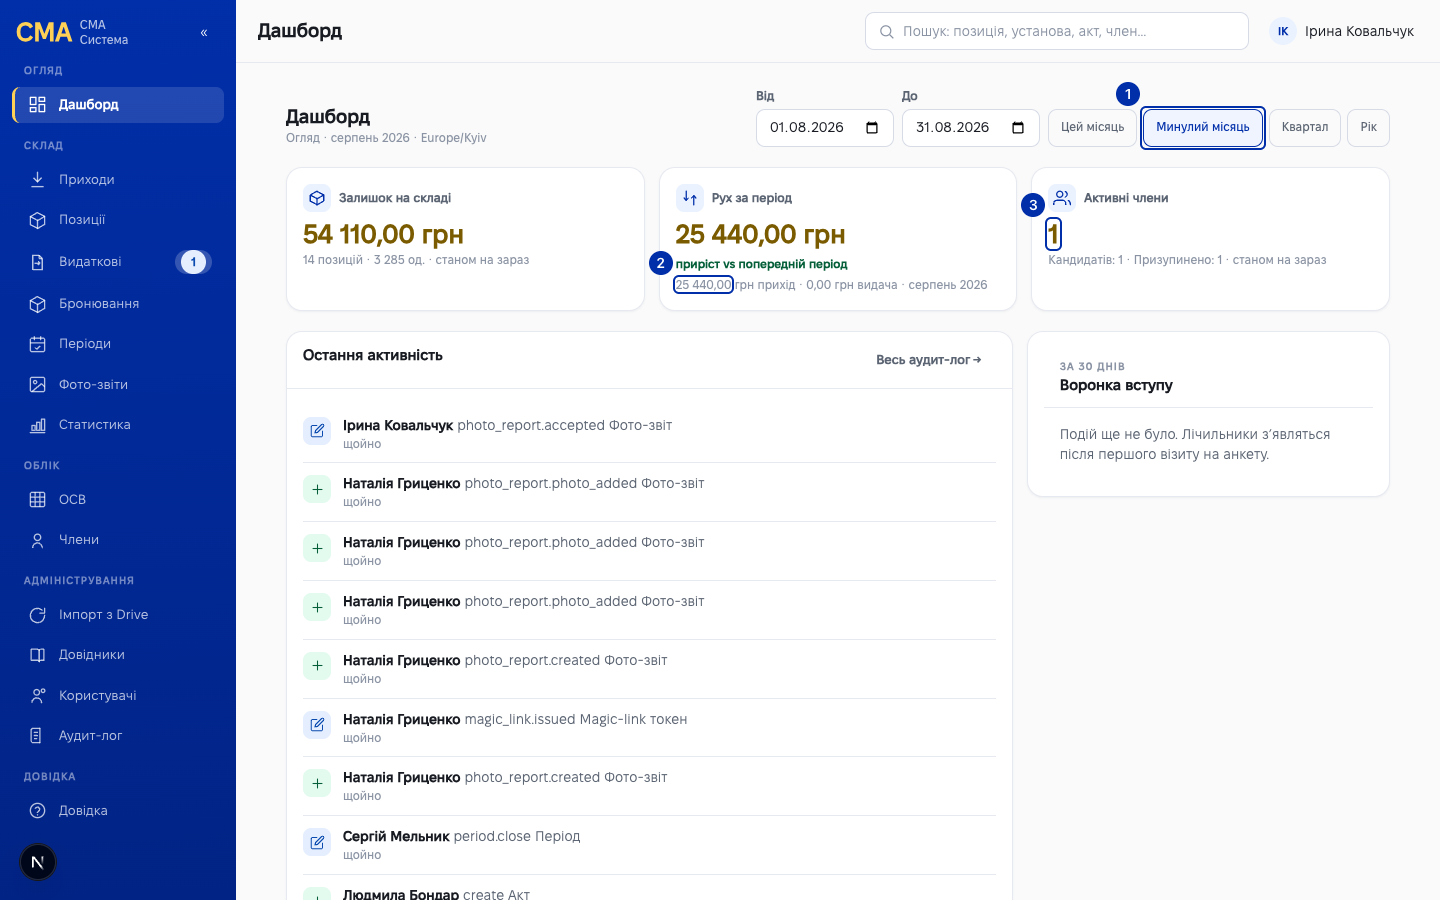Select the Цей місяць period
This screenshot has width=1440, height=900.
(x=1092, y=128)
